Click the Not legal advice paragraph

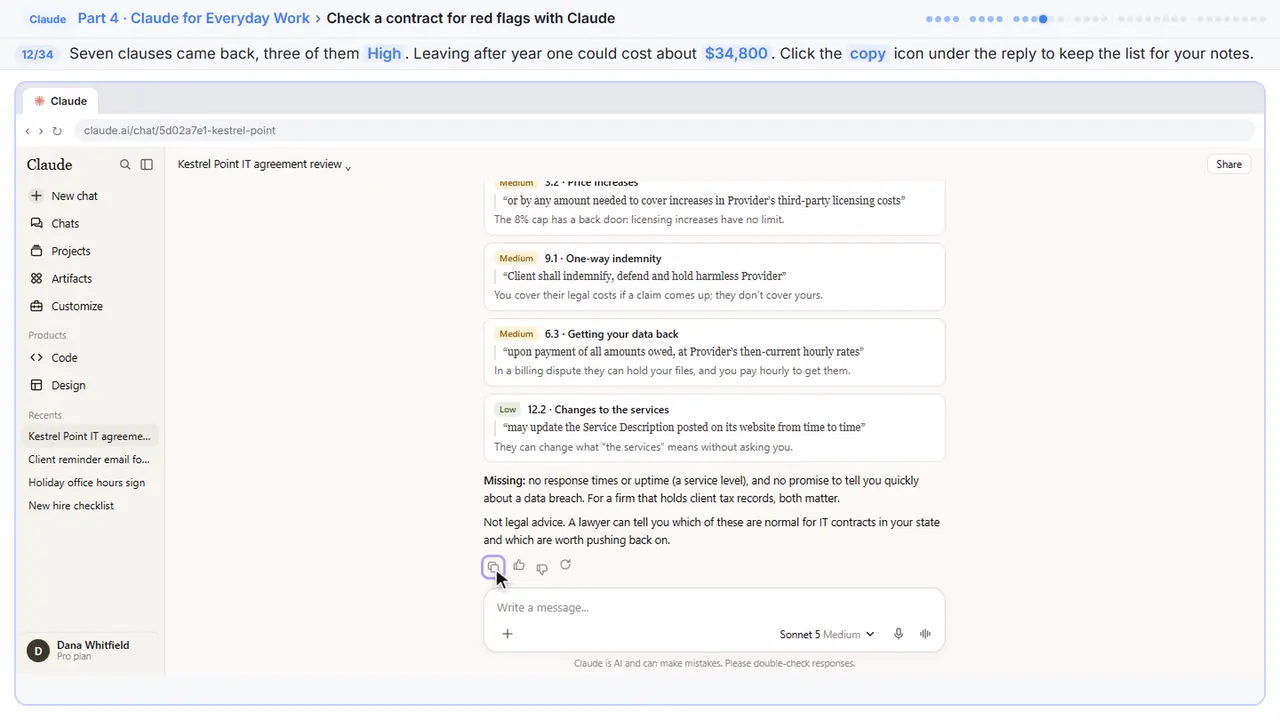point(712,532)
